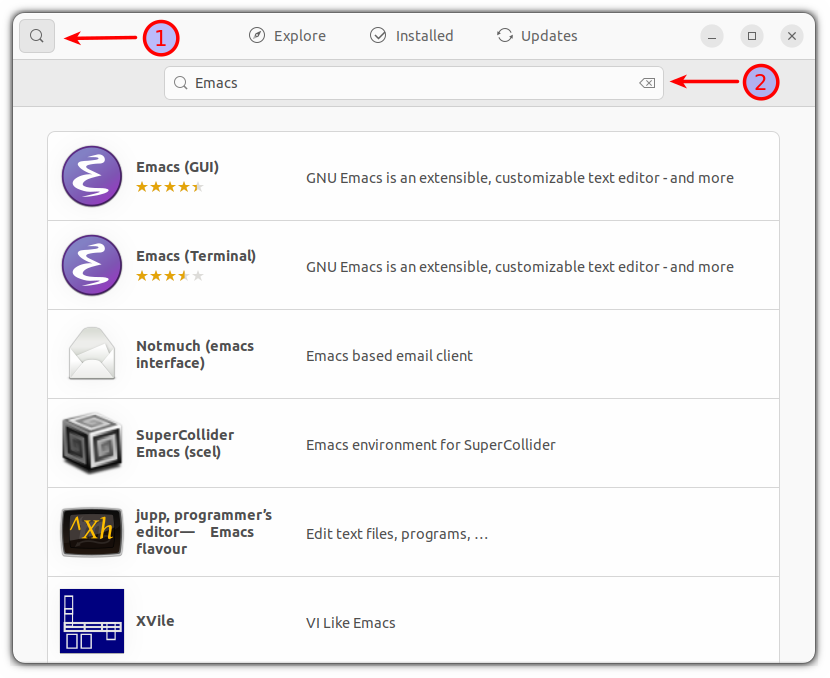Switch to the Installed tab
830x678 pixels.
coord(411,36)
